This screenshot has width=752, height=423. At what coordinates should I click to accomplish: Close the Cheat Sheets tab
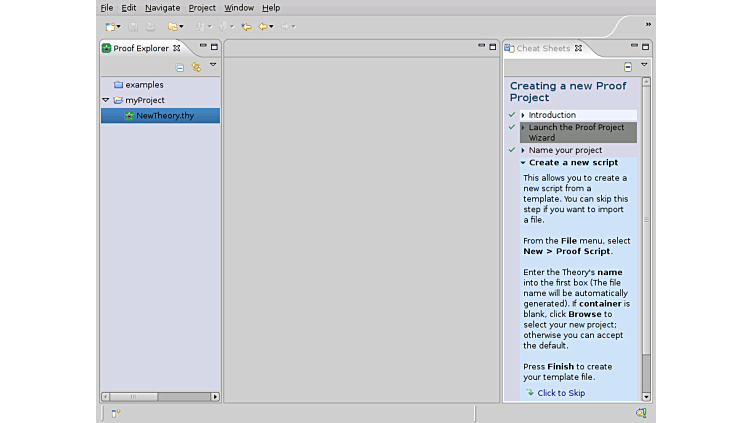pyautogui.click(x=578, y=48)
